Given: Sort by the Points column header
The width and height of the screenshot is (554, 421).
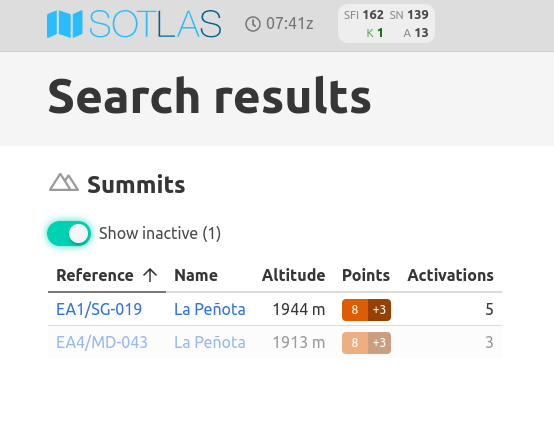Looking at the screenshot, I should [x=366, y=275].
